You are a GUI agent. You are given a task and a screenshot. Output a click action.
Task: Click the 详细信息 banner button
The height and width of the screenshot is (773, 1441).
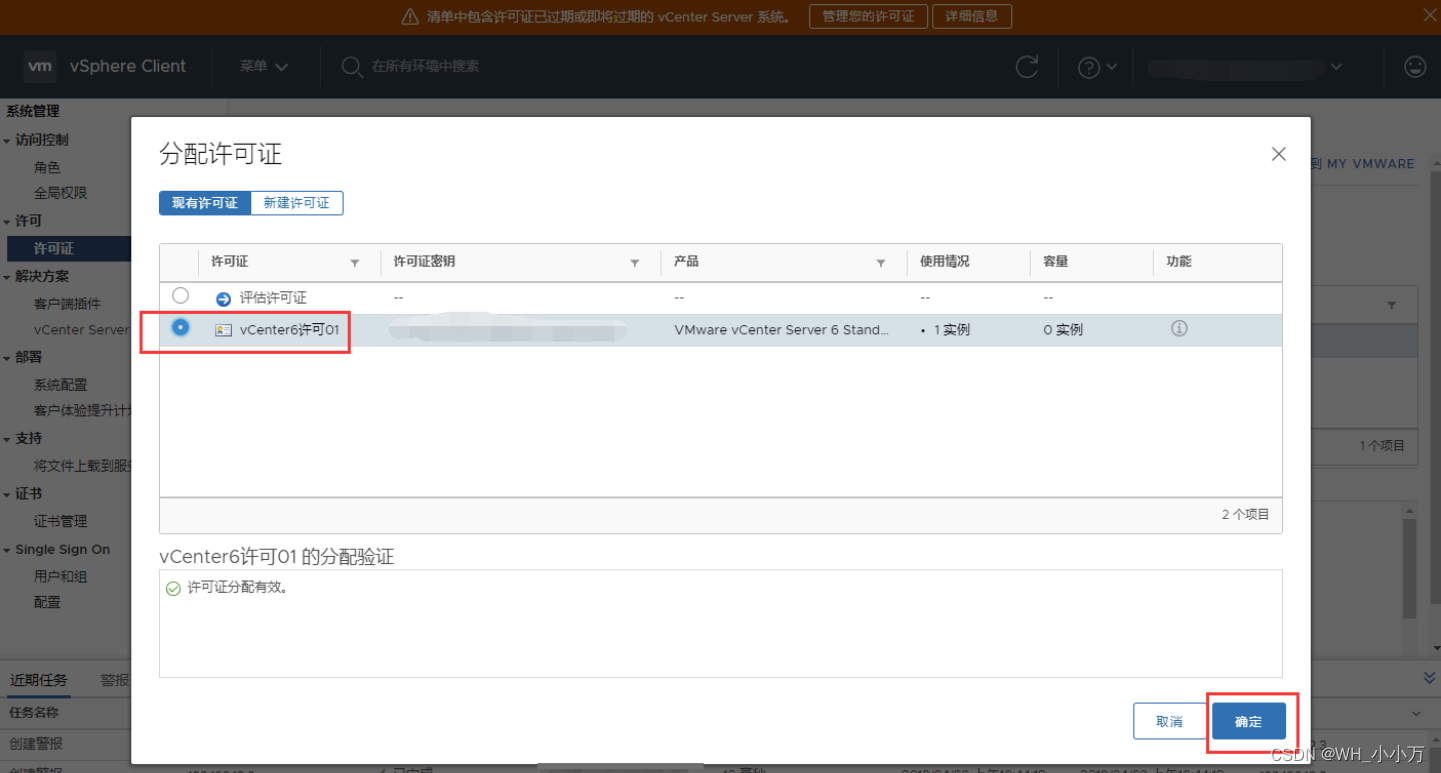pyautogui.click(x=971, y=17)
